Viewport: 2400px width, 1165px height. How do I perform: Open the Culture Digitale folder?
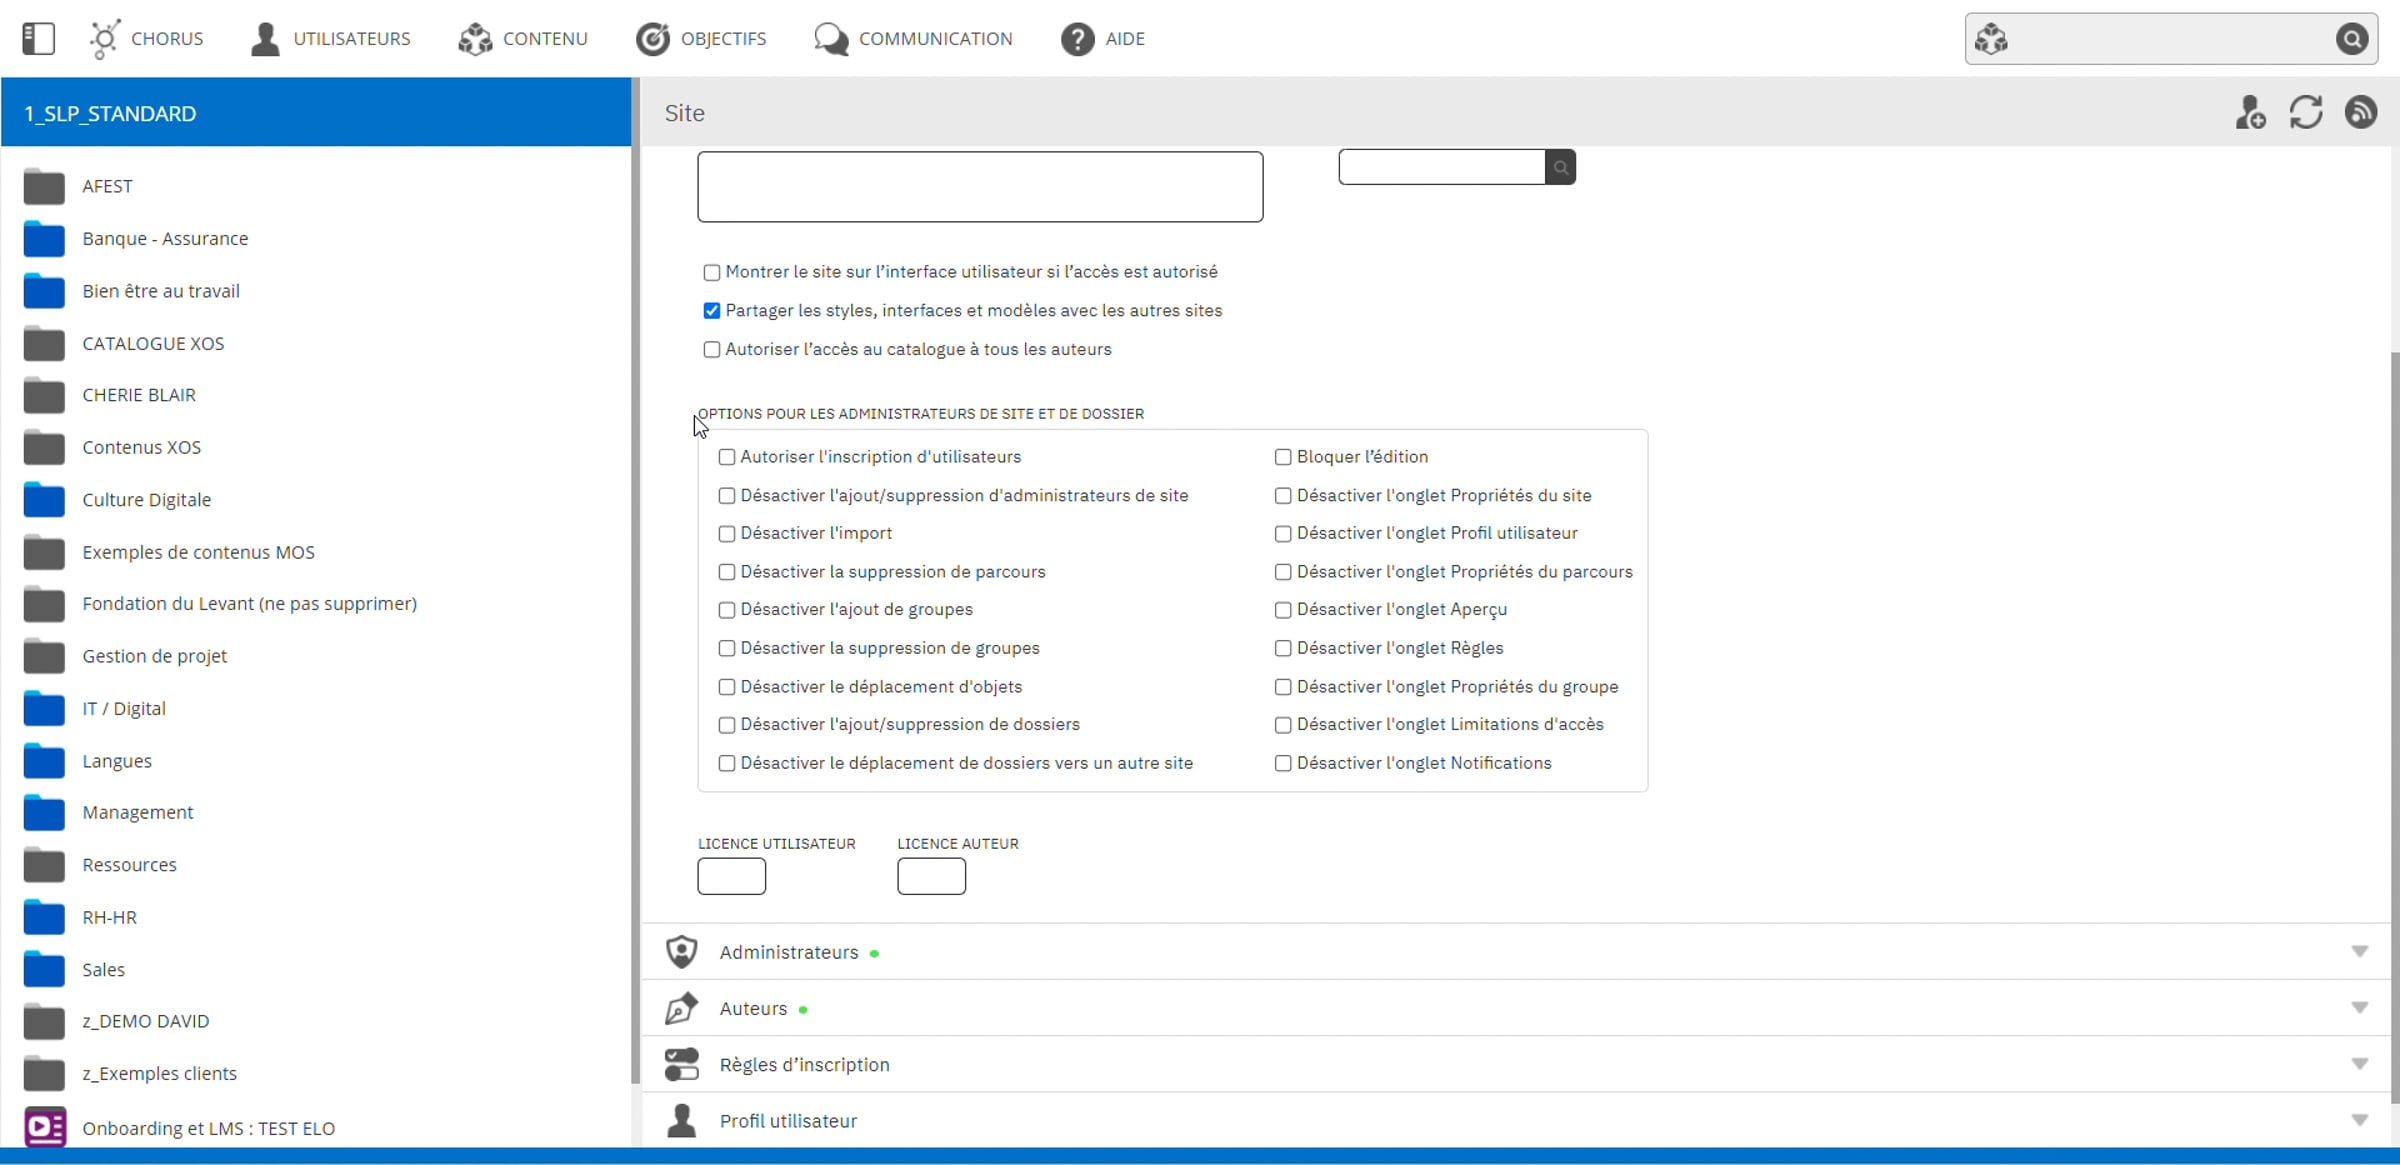tap(146, 500)
